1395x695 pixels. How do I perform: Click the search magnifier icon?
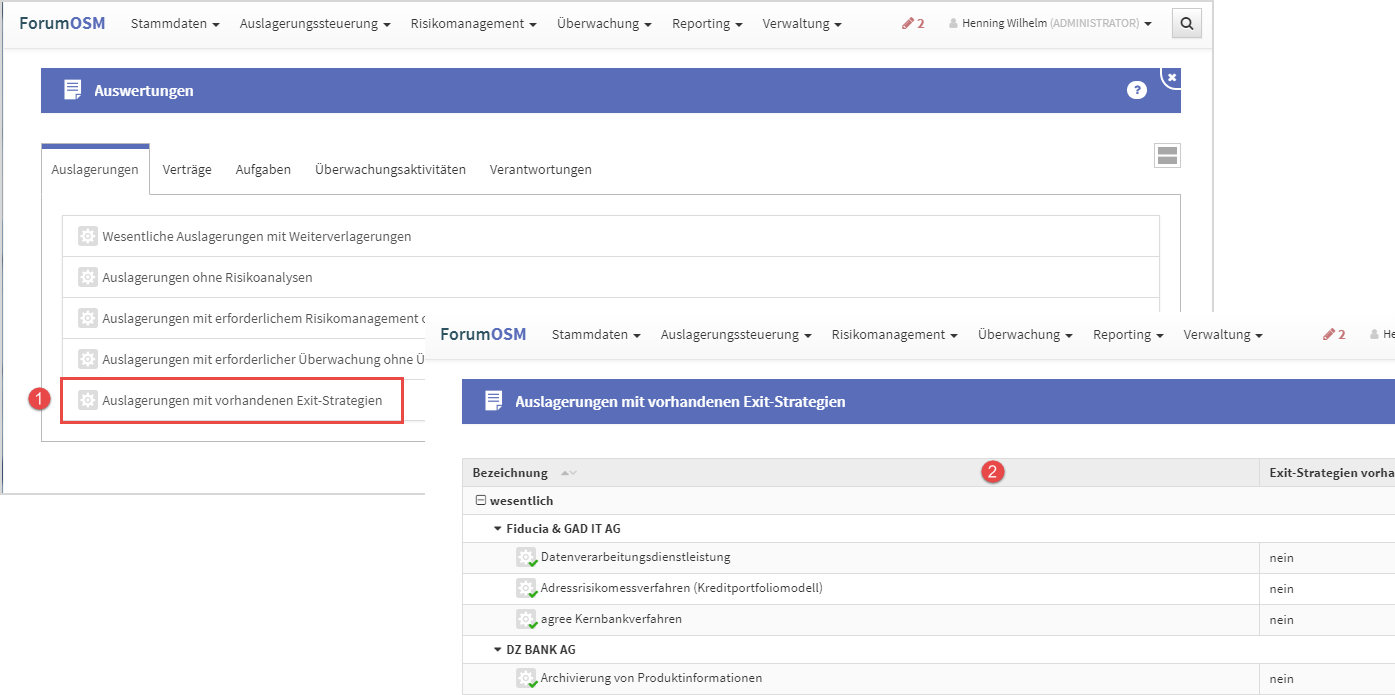tap(1186, 23)
